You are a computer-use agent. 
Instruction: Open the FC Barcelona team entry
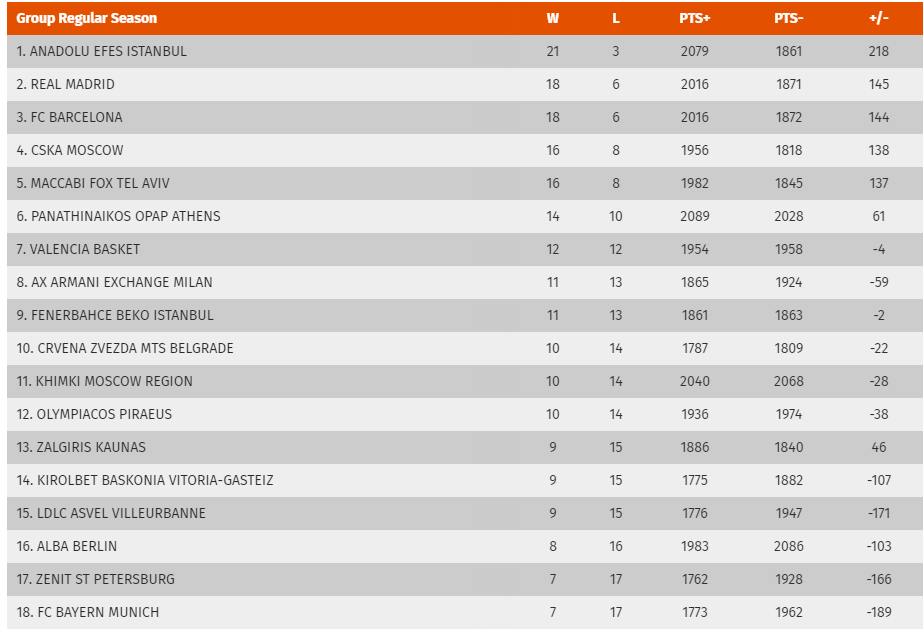point(464,117)
